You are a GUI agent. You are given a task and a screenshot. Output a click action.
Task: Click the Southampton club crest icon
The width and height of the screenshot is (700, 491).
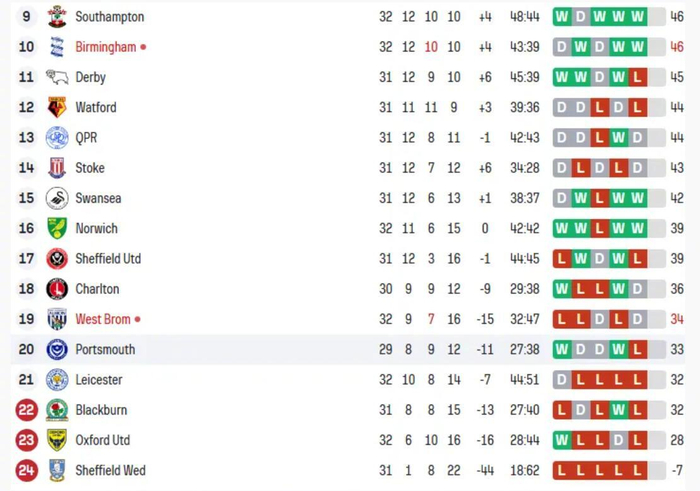[x=57, y=17]
